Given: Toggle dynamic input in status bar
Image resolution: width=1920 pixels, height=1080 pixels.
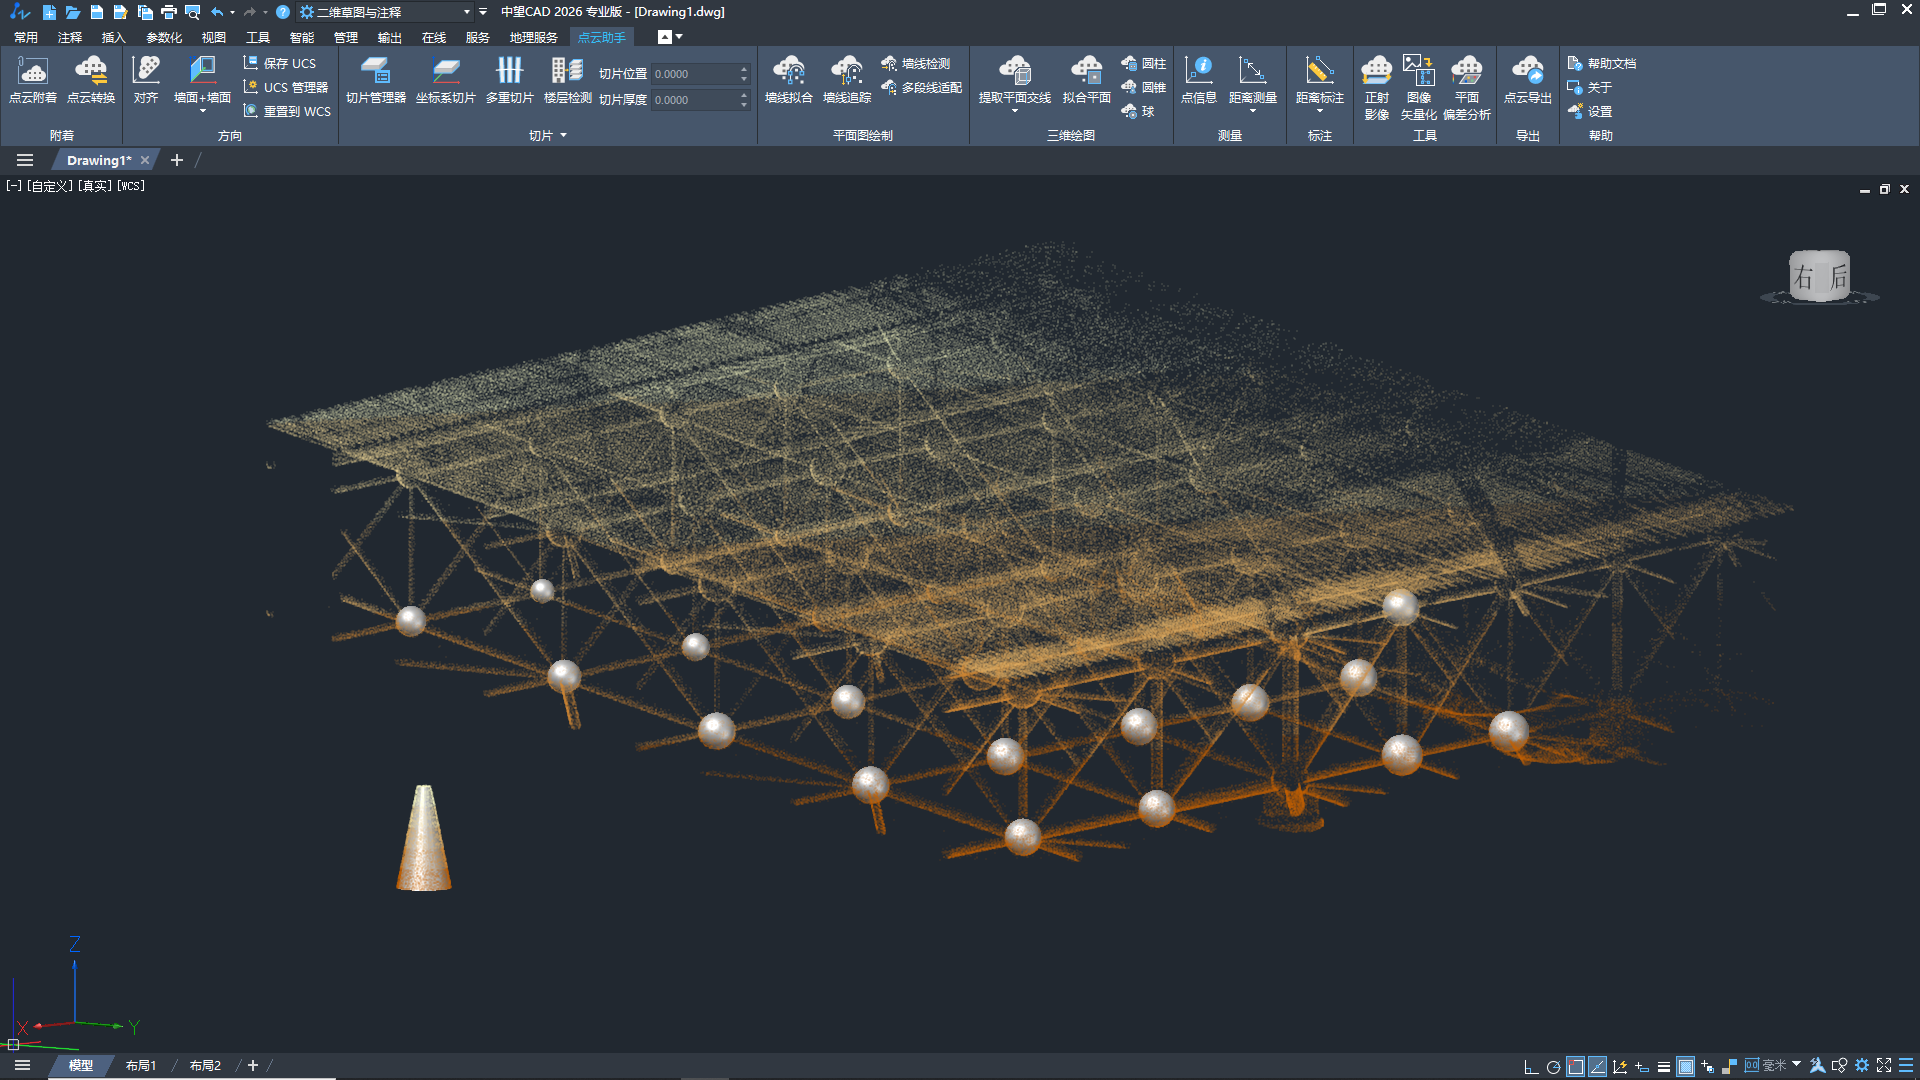Looking at the screenshot, I should coord(1641,1066).
